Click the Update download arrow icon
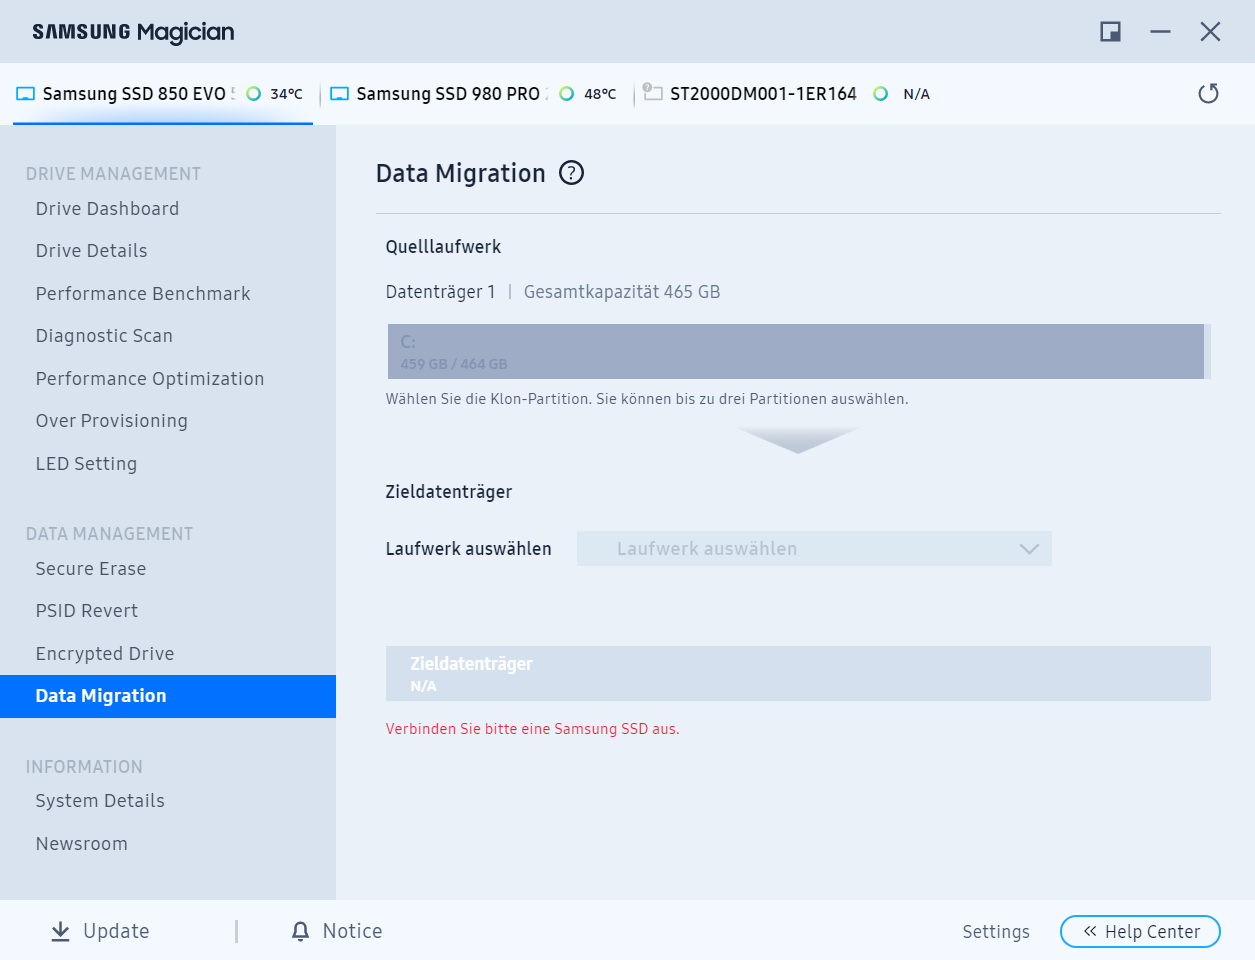 tap(61, 931)
